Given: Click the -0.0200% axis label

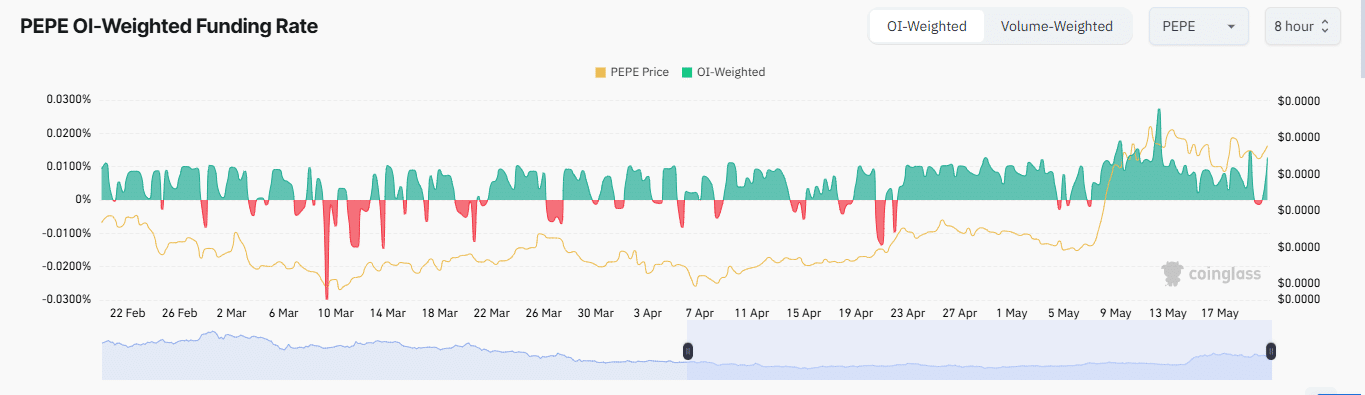Looking at the screenshot, I should tap(67, 266).
